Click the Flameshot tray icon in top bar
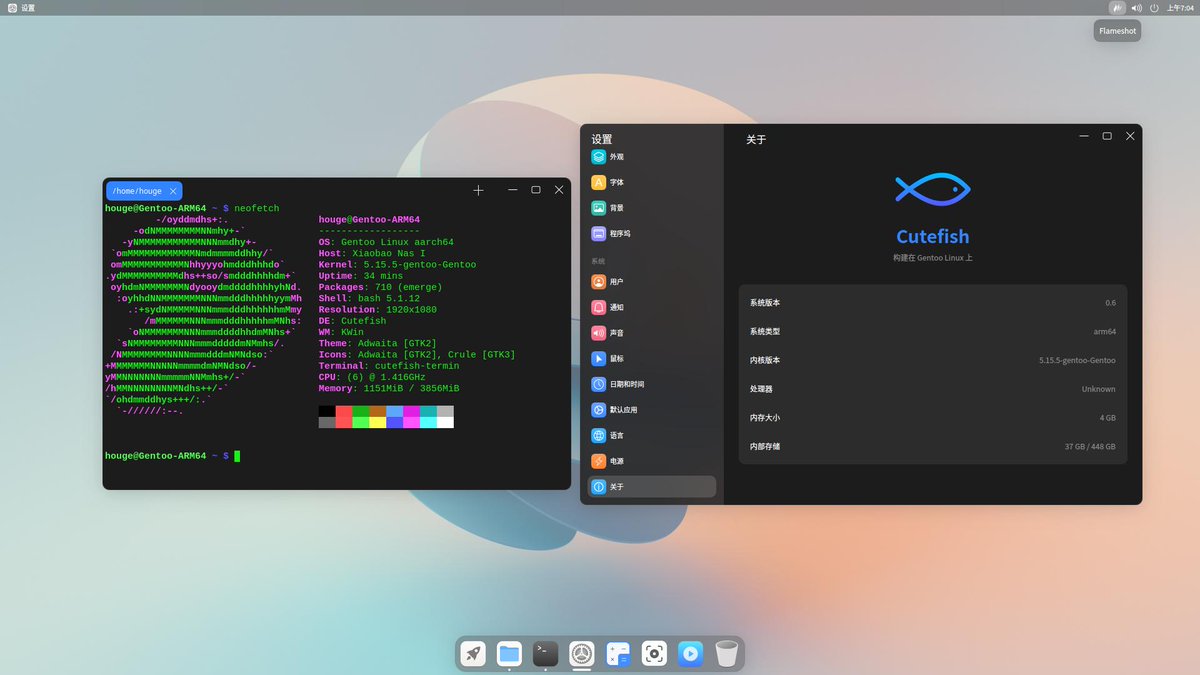The height and width of the screenshot is (675, 1200). coord(1118,8)
